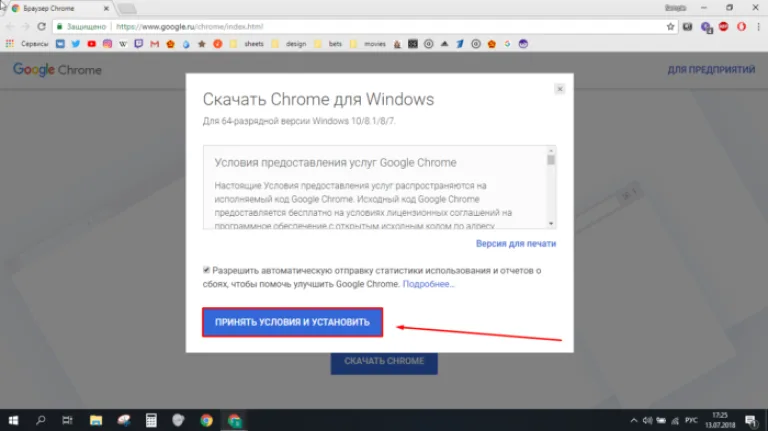Open Task View on the taskbar
Viewport: 768px width, 431px height.
point(67,420)
